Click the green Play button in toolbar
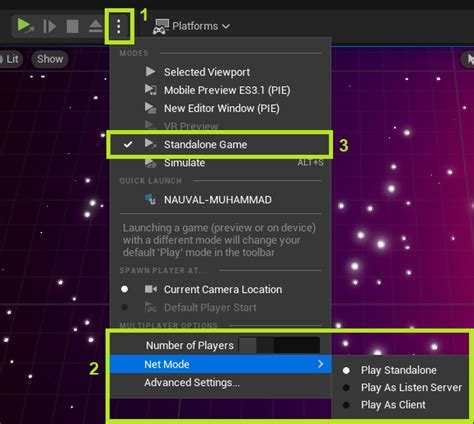This screenshot has width=474, height=424. coord(25,26)
